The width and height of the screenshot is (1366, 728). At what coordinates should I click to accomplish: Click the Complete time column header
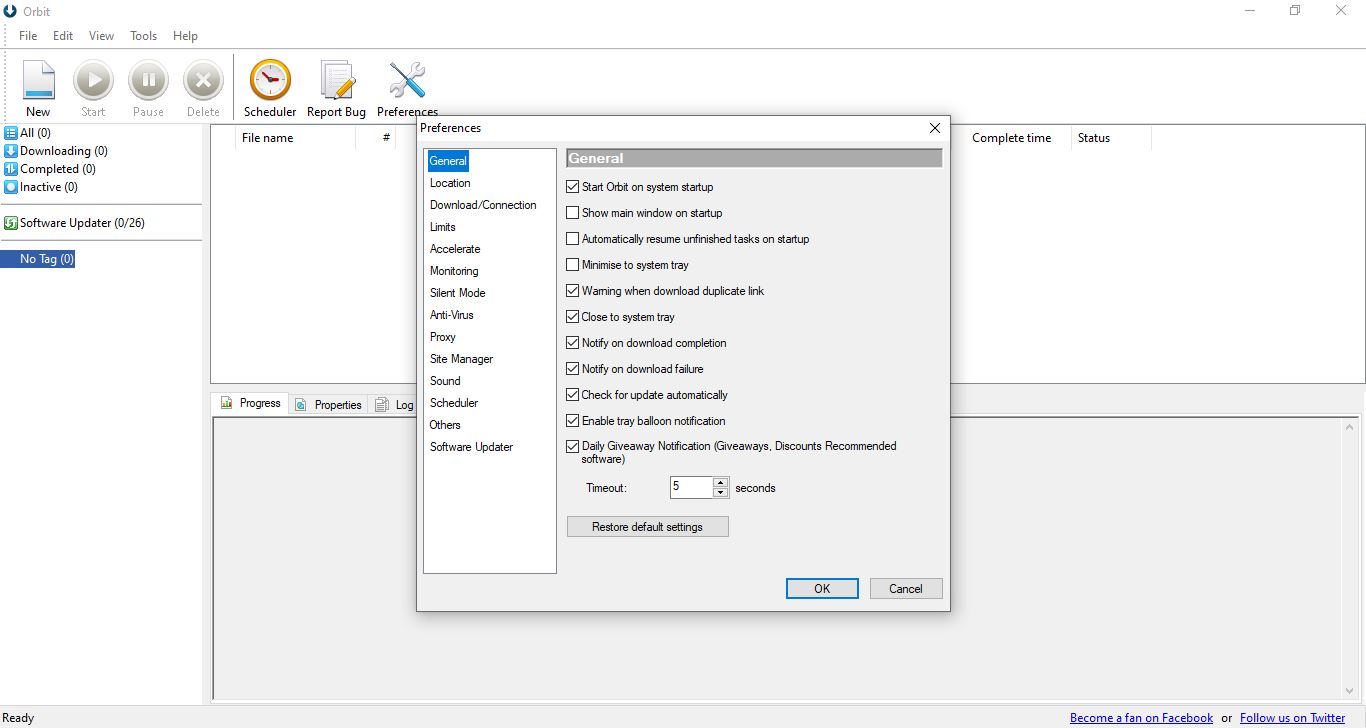coord(1011,138)
